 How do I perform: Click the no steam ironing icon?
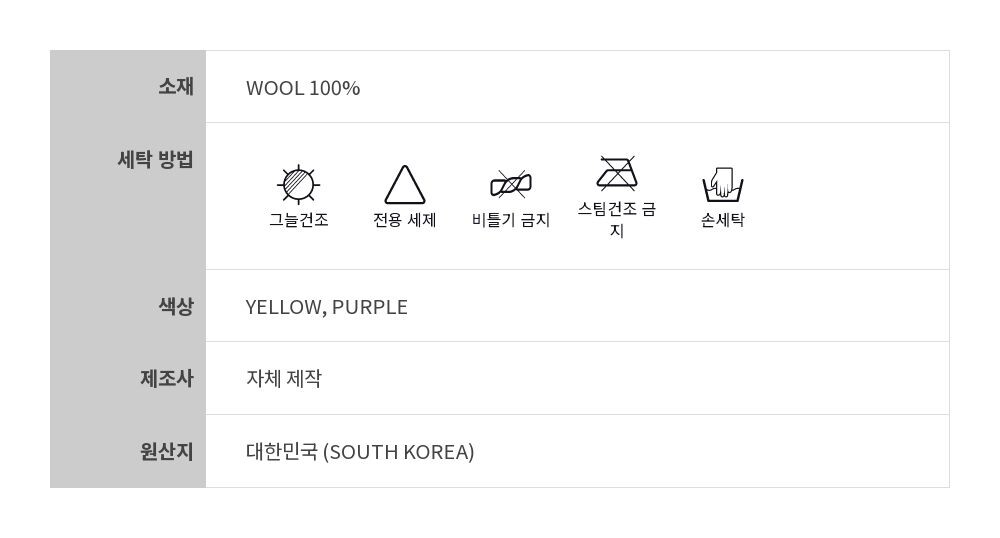click(617, 173)
